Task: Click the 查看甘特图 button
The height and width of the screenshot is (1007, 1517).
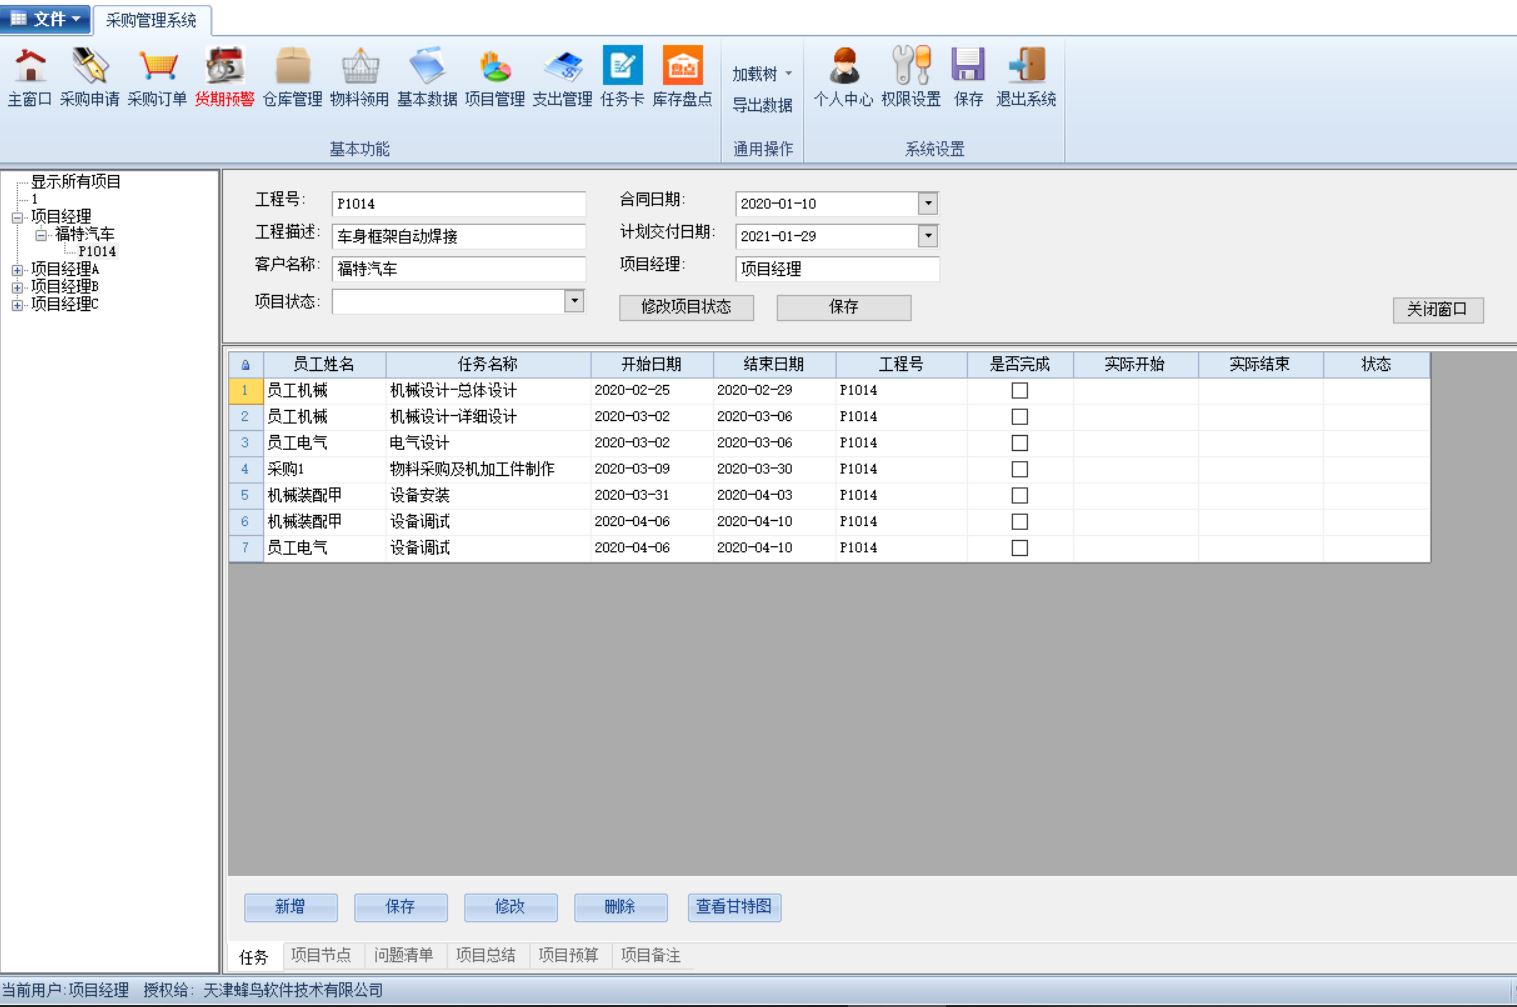Action: [x=734, y=907]
